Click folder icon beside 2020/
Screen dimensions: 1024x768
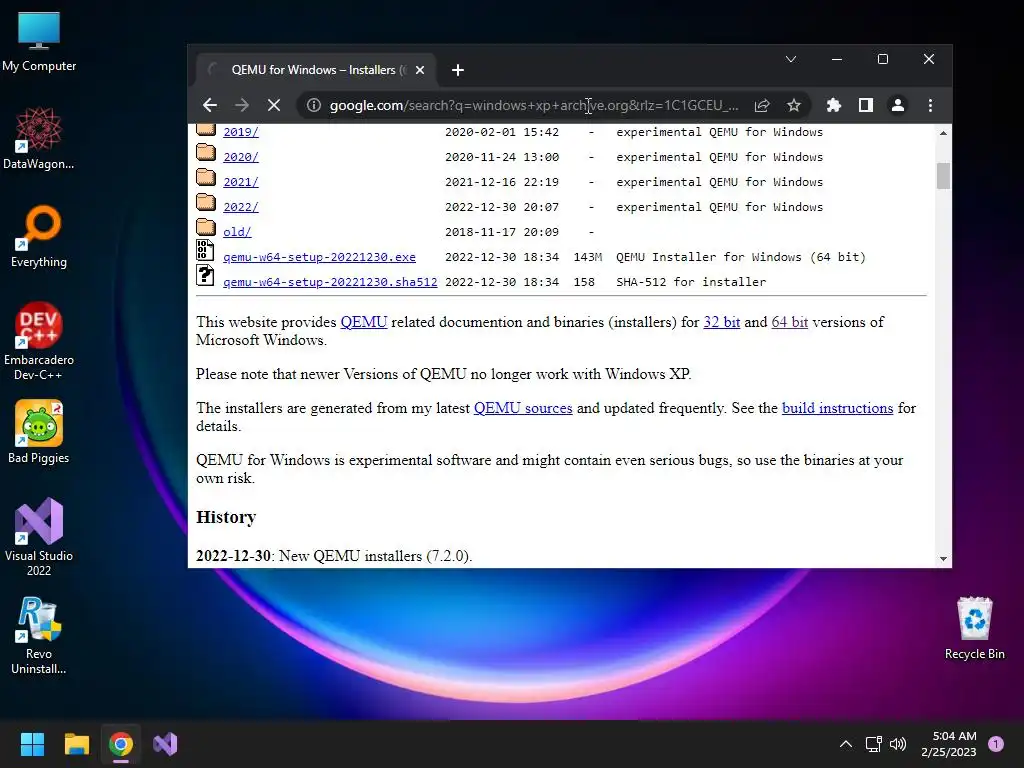pos(206,152)
